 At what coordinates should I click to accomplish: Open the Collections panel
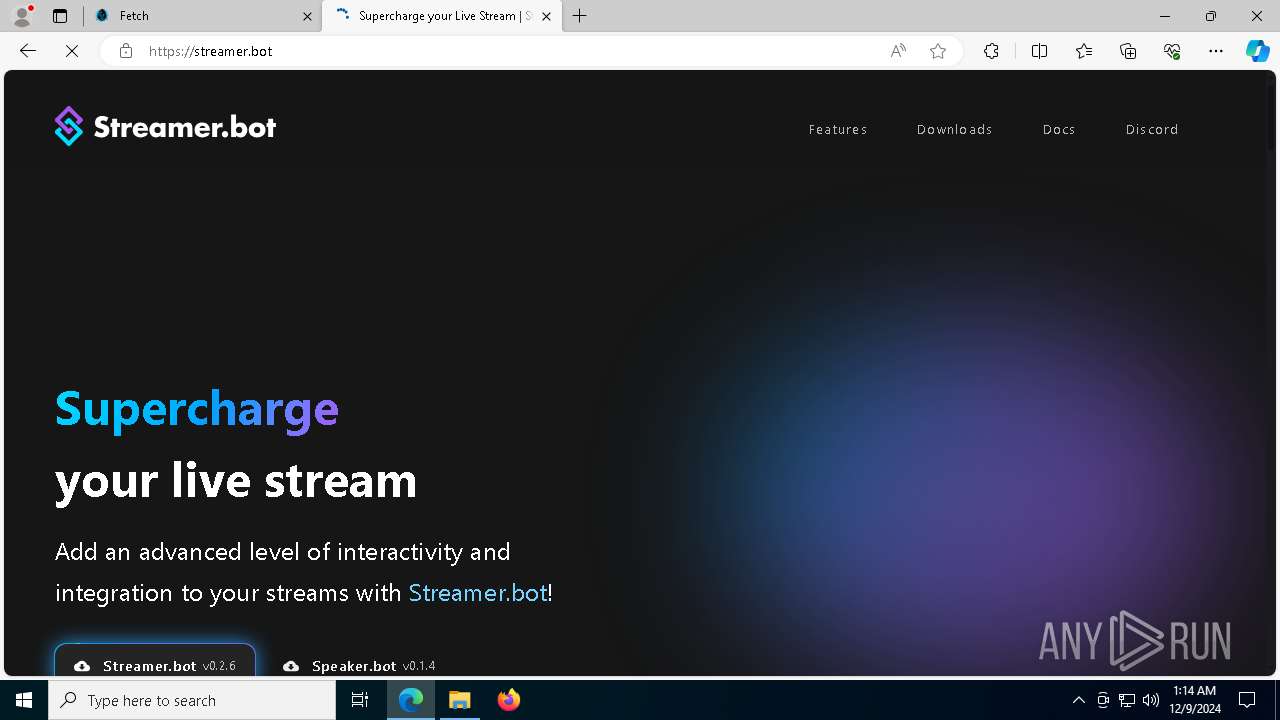(x=1128, y=51)
